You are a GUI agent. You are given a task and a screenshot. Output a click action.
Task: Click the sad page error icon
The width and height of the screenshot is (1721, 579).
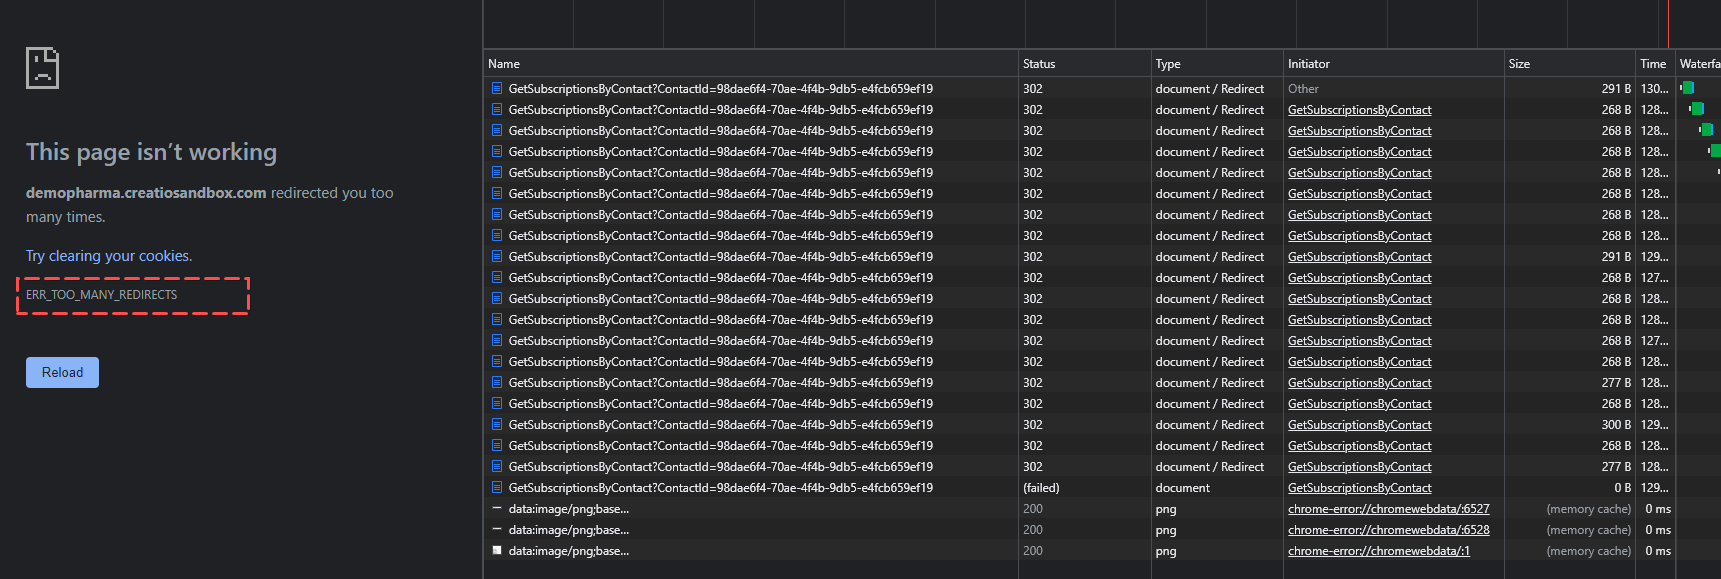pos(42,68)
